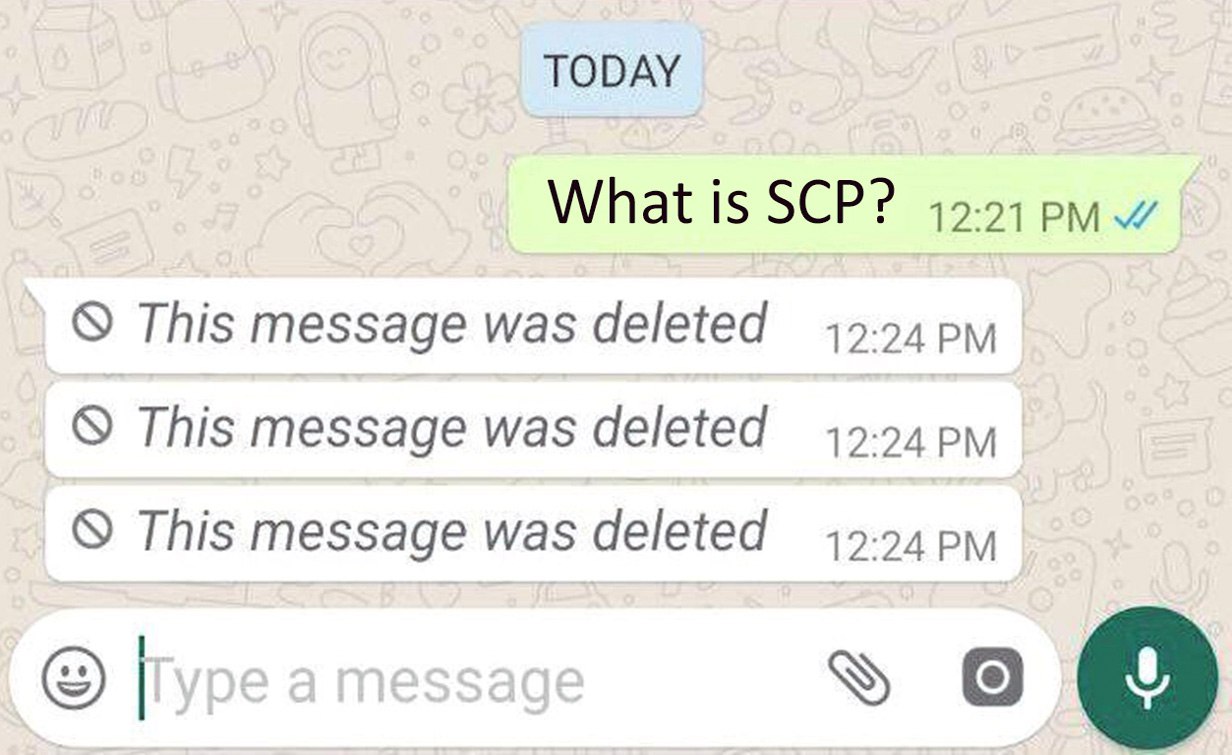Image resolution: width=1232 pixels, height=755 pixels.
Task: Tap the 12:24 PM time on middle deleted message
Action: point(911,442)
